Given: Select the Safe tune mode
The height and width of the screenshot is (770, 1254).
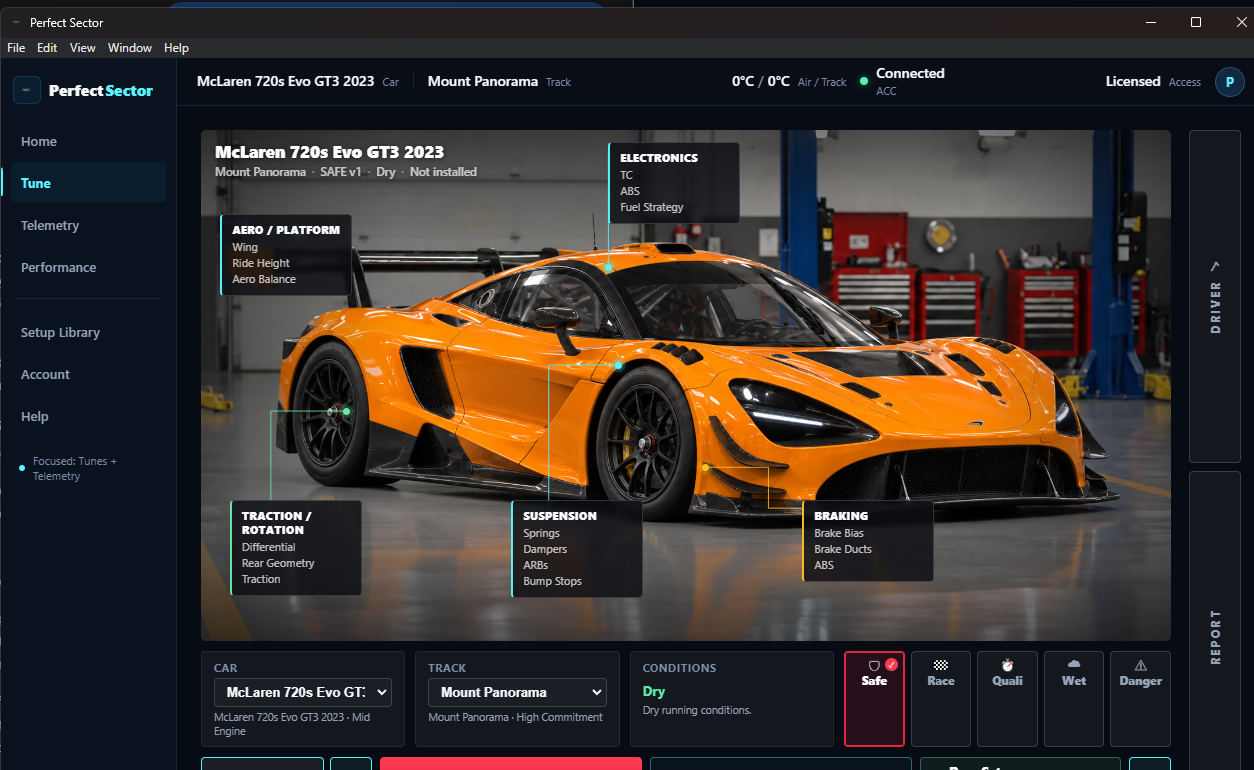Looking at the screenshot, I should (874, 699).
